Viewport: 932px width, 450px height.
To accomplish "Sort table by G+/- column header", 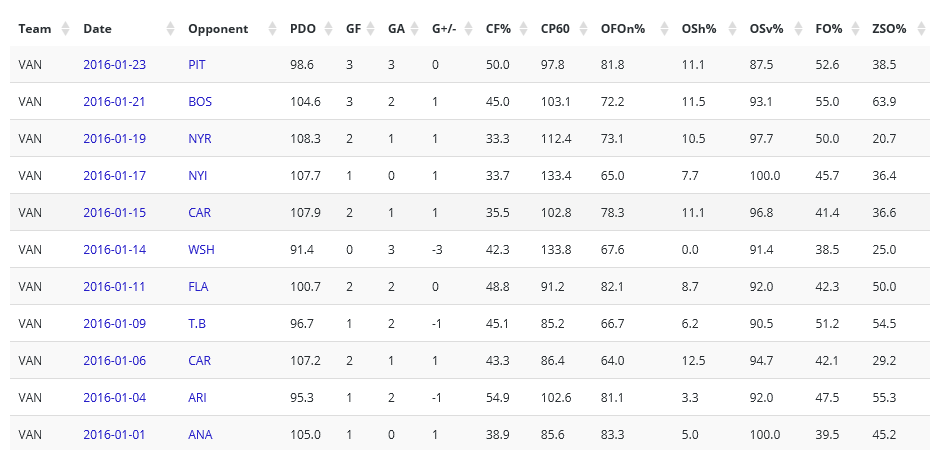I will [446, 29].
